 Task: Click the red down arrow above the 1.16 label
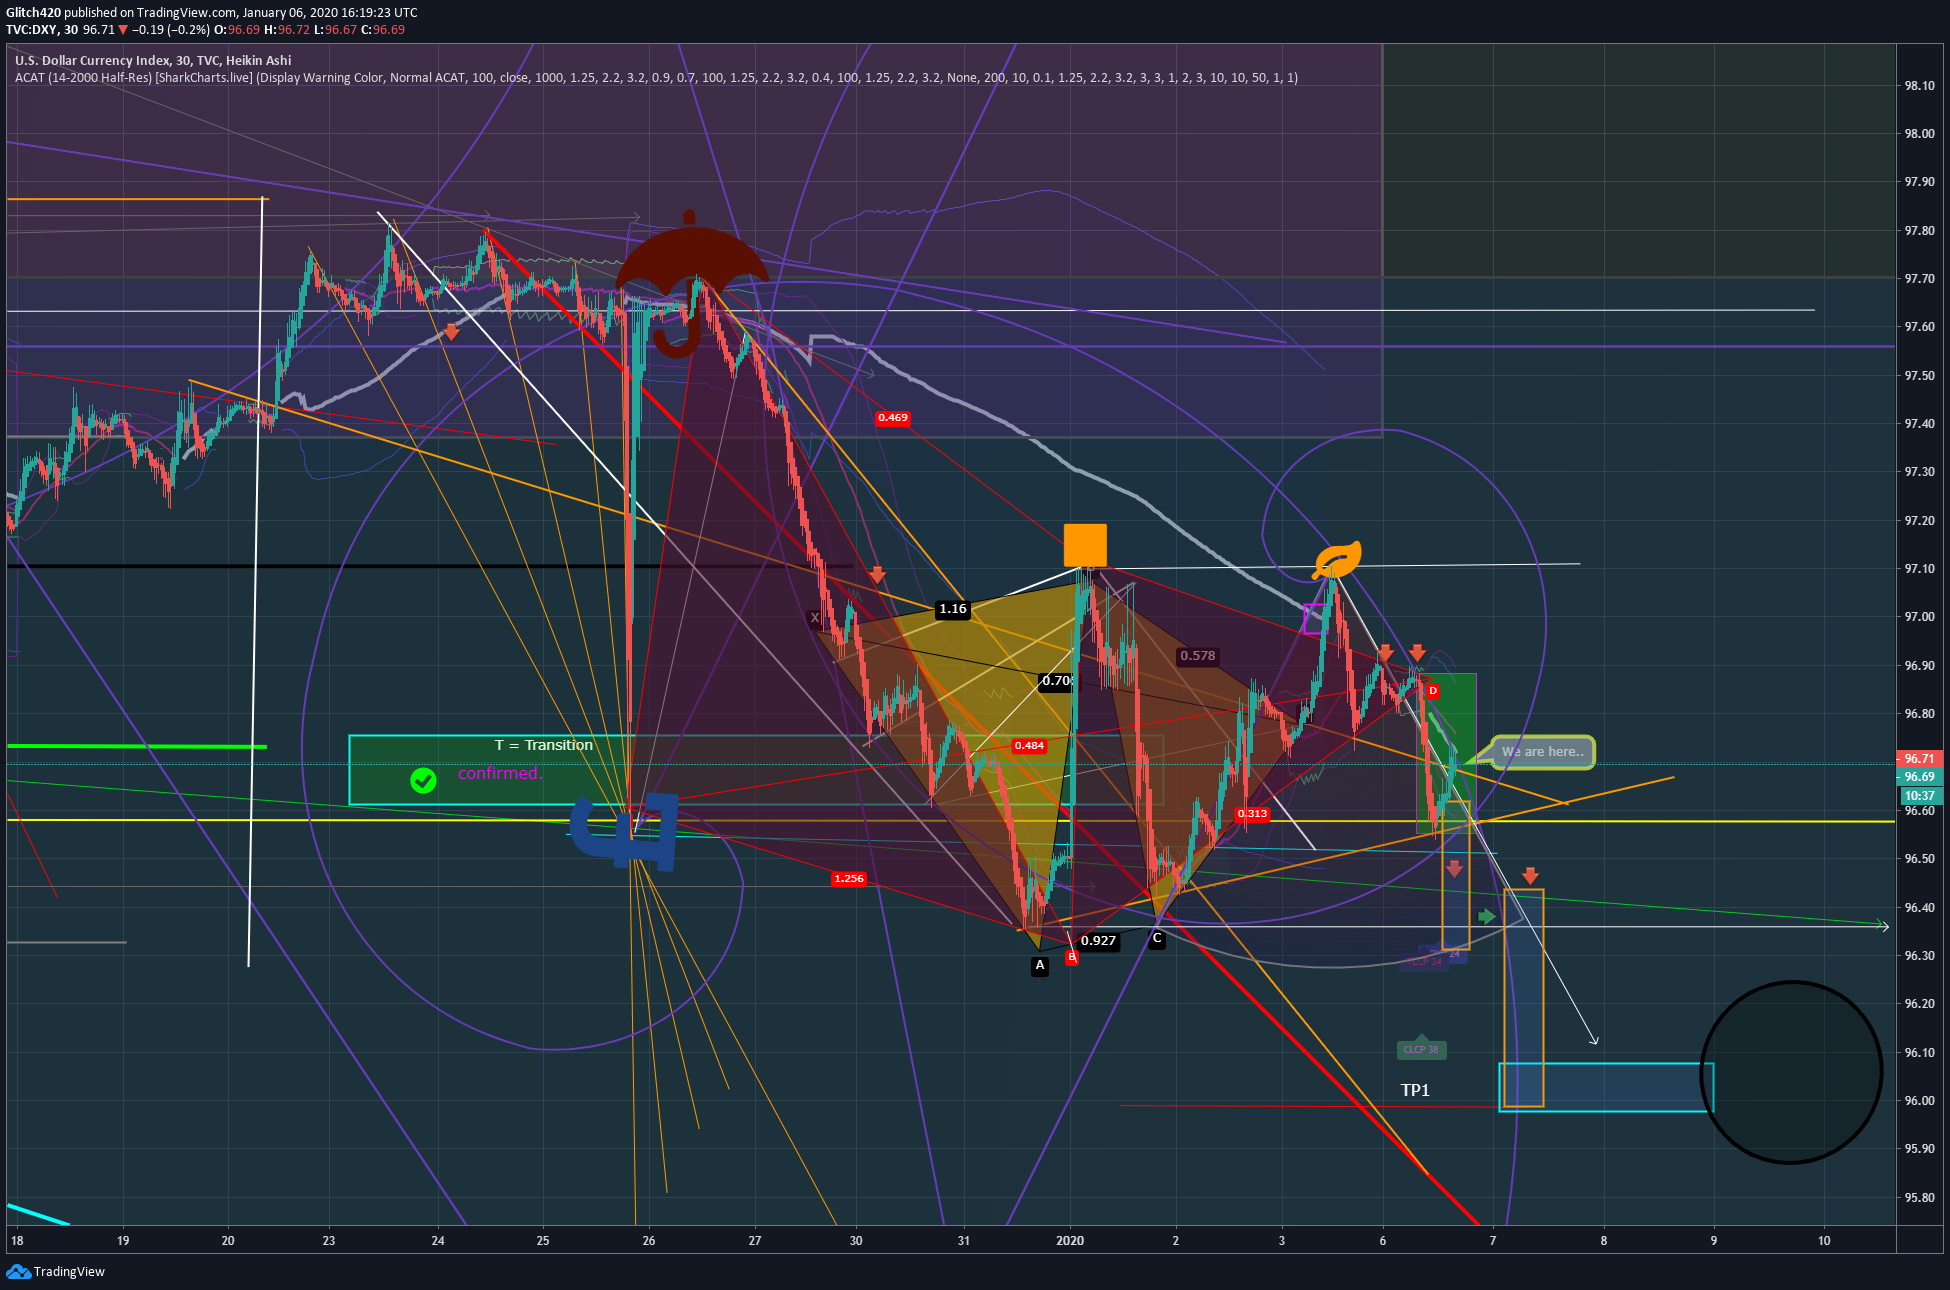click(x=877, y=575)
